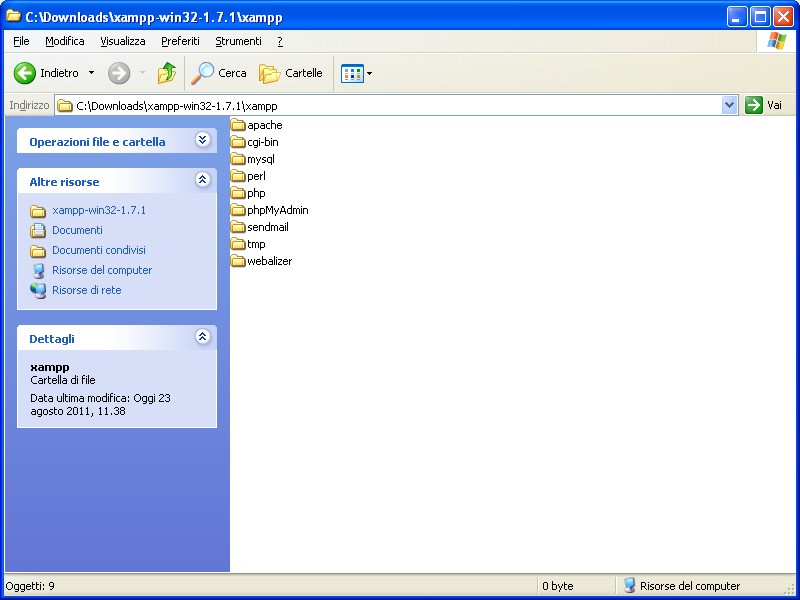This screenshot has height=600, width=800.
Task: Select the webalizer folder
Action: [268, 261]
